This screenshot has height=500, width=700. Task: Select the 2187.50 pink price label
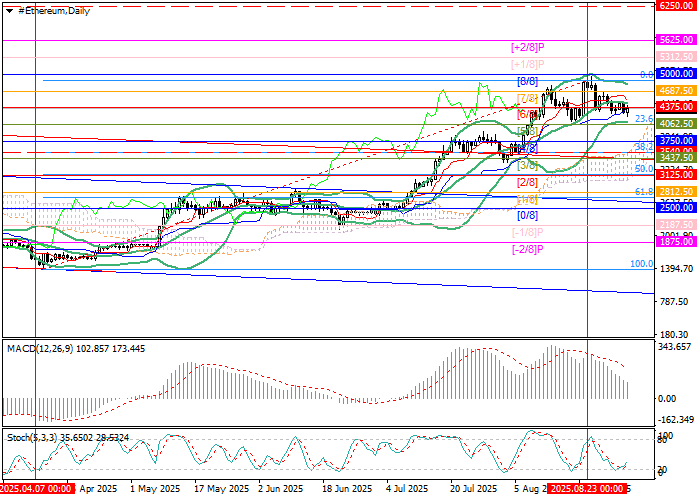point(676,225)
